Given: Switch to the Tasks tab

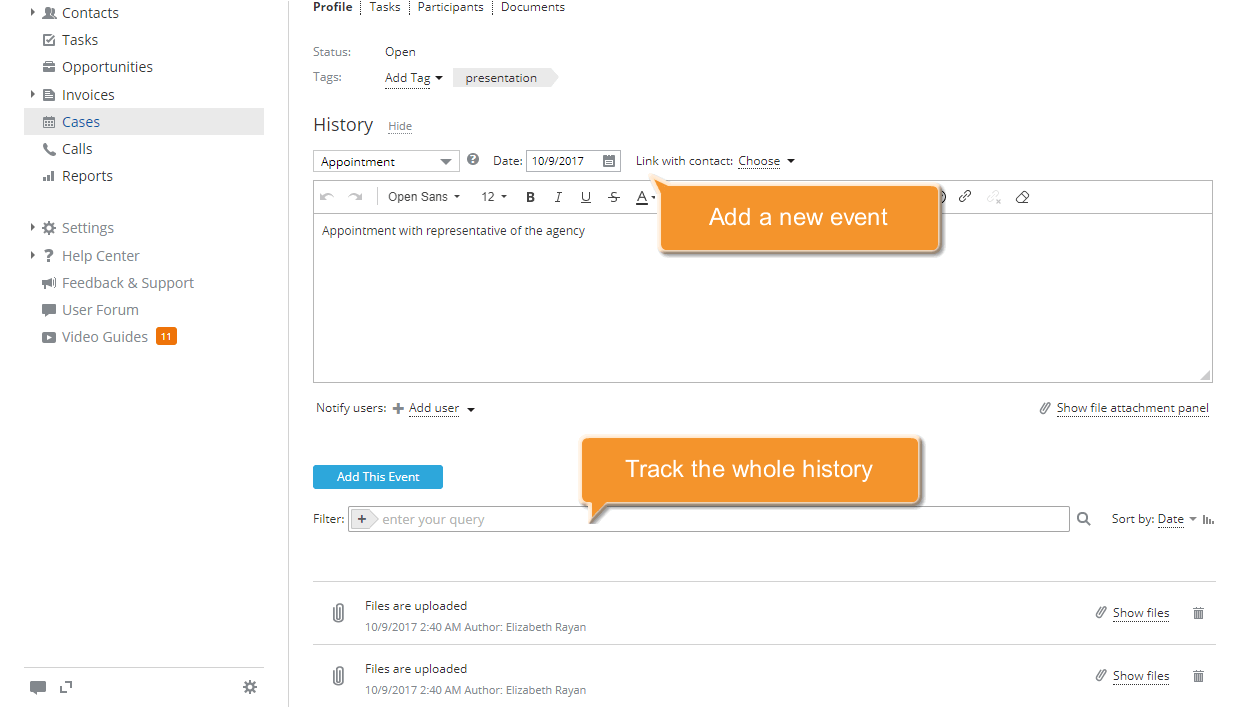Looking at the screenshot, I should point(384,7).
